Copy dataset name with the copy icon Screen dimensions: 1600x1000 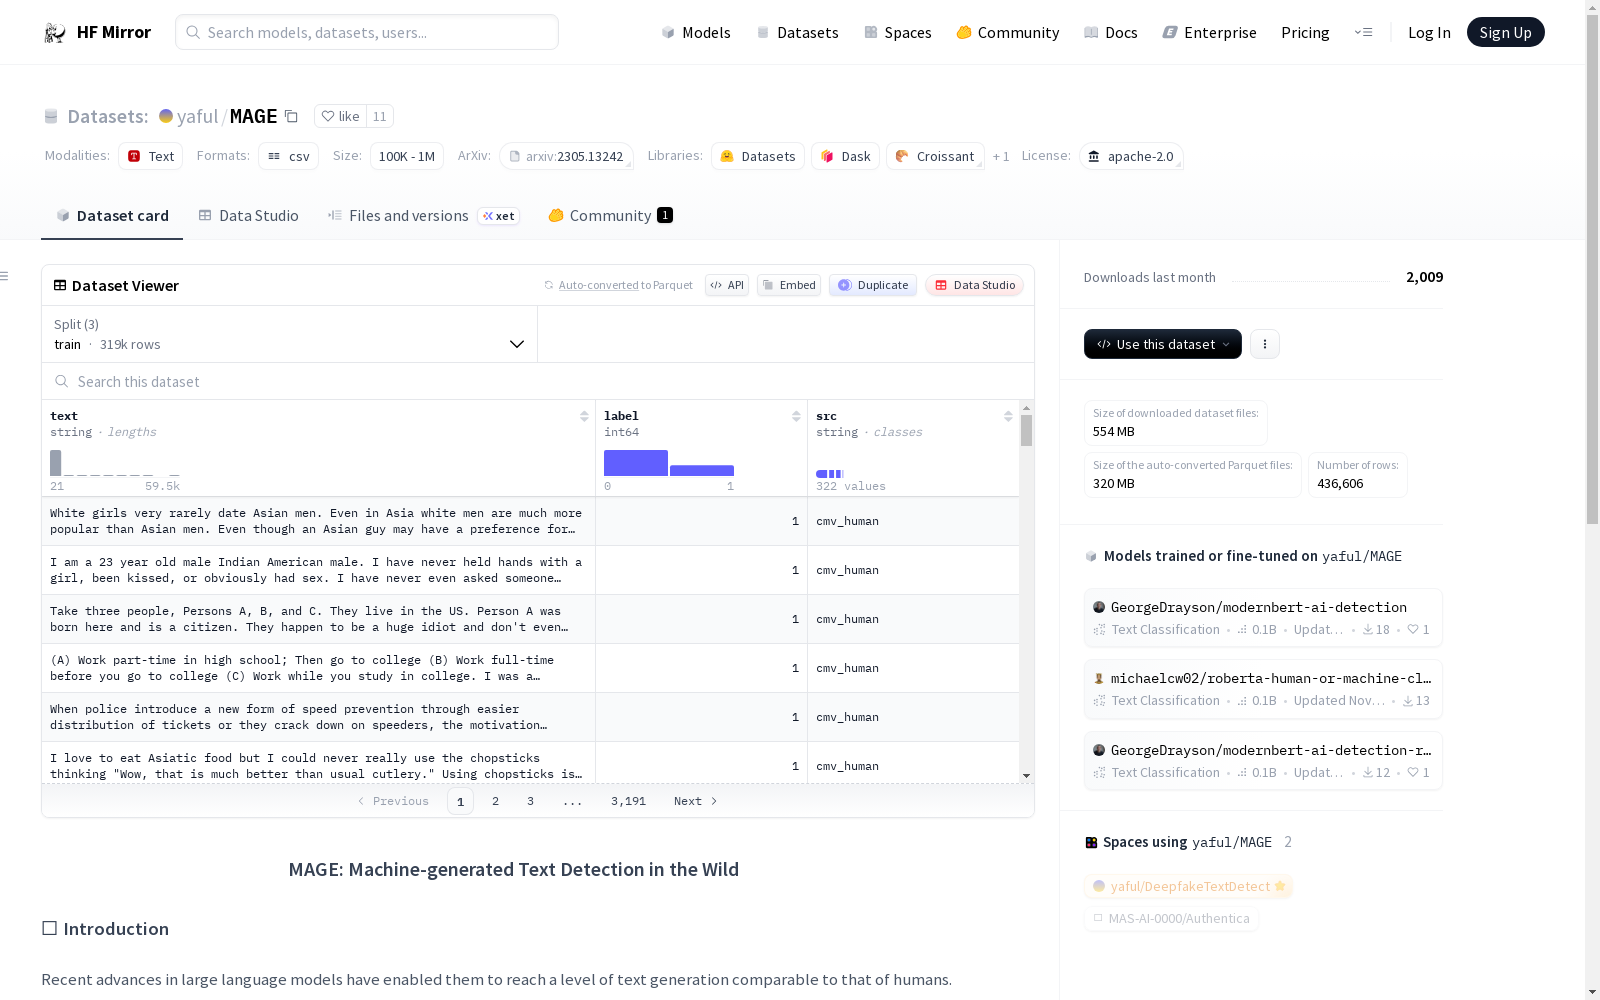[291, 116]
